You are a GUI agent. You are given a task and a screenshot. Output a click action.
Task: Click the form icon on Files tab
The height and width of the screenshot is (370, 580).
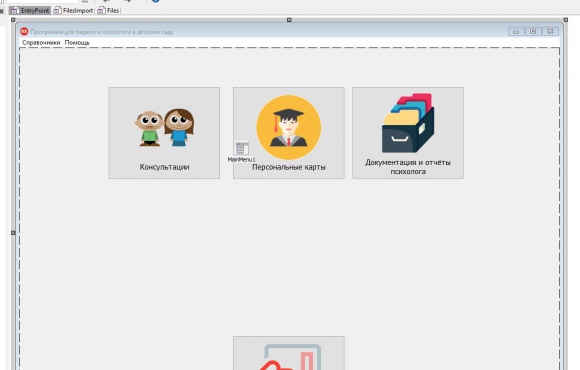(x=101, y=11)
